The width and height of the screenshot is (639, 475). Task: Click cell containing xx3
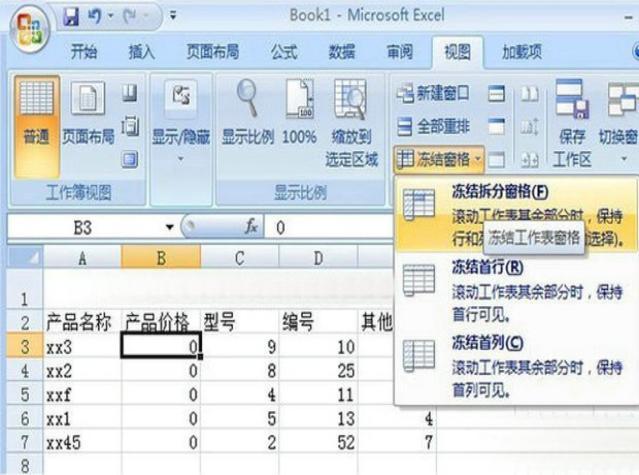point(82,347)
